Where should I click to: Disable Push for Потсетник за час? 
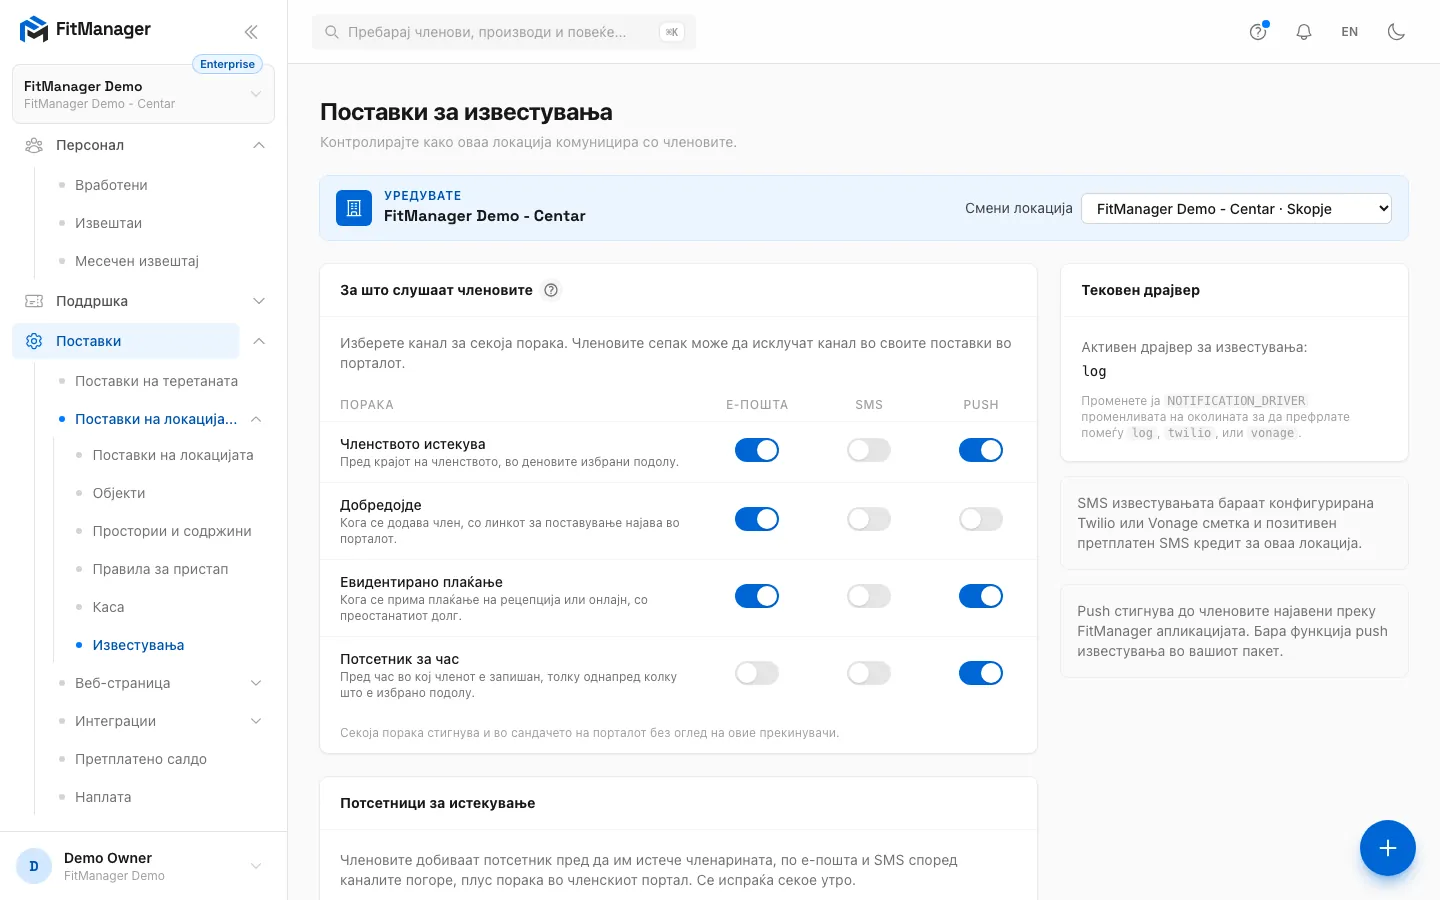(981, 673)
